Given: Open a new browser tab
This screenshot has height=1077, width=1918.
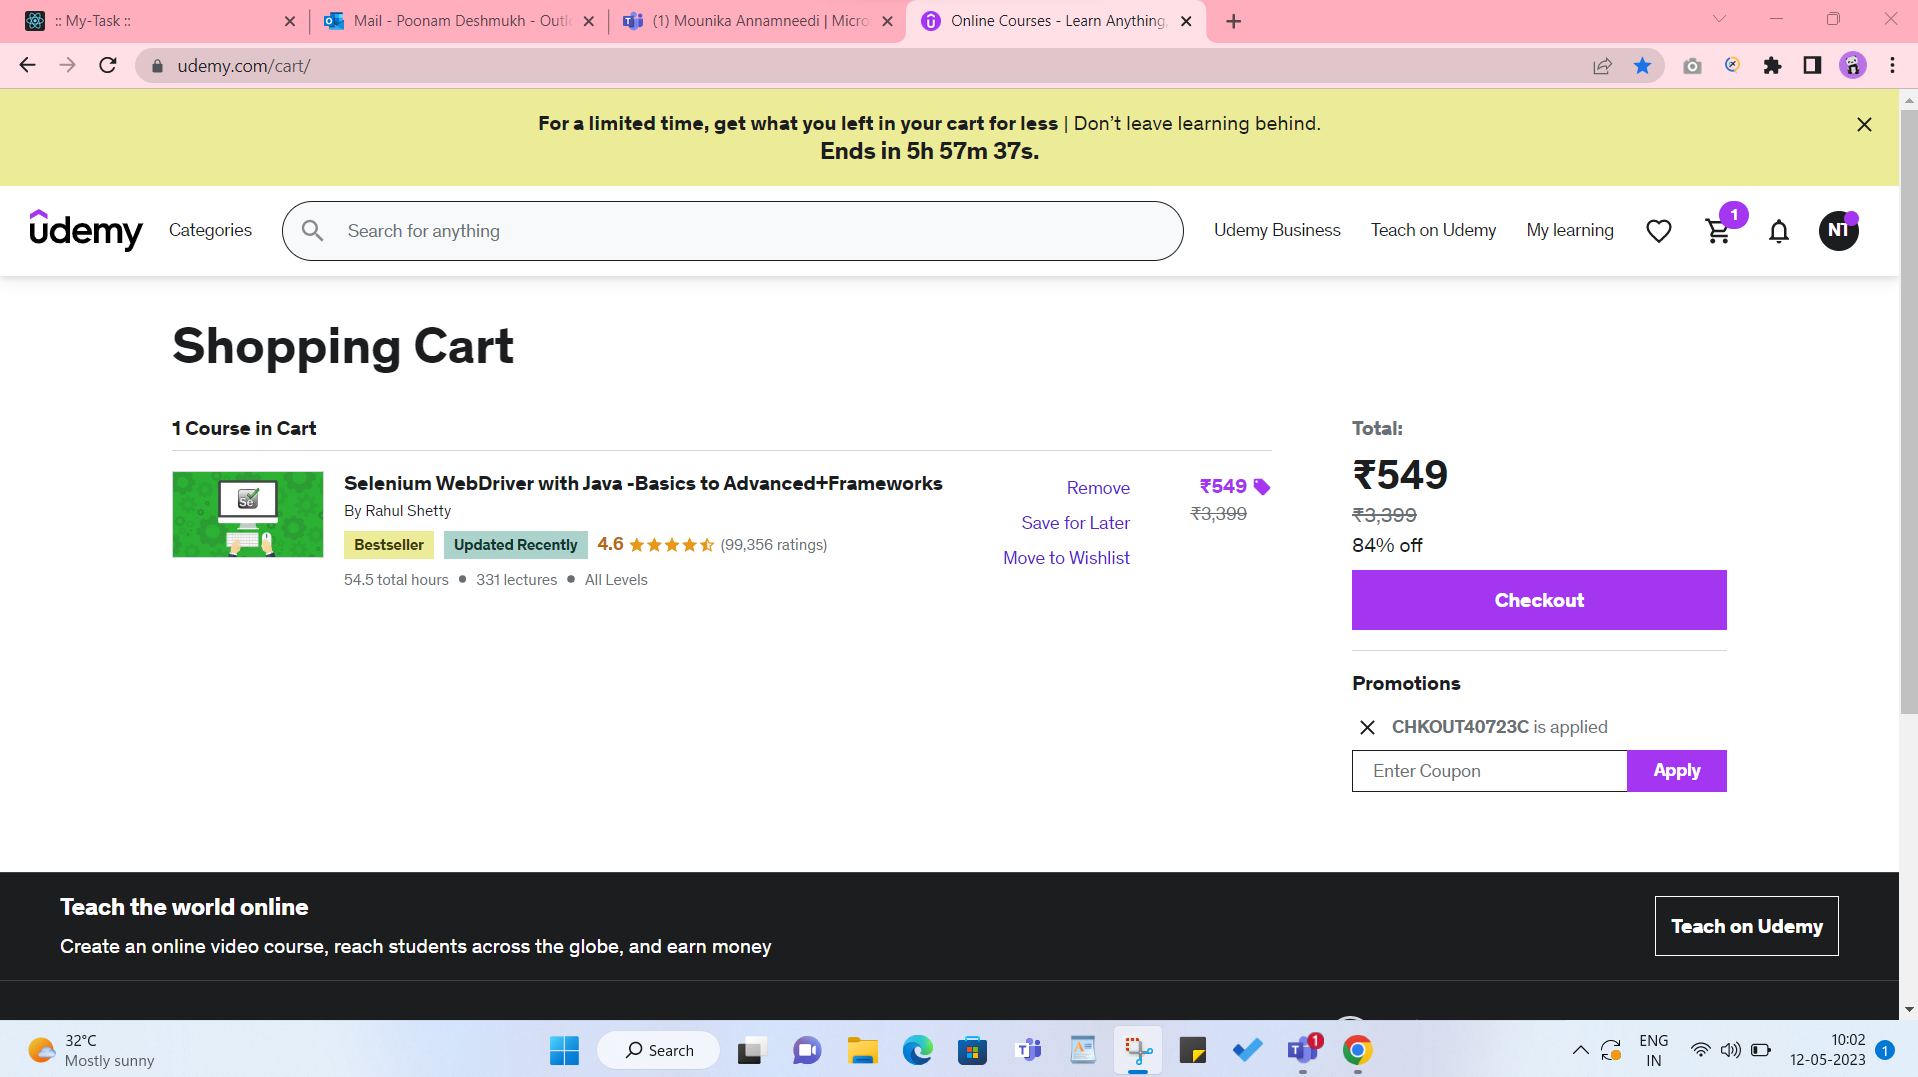Looking at the screenshot, I should (1234, 21).
